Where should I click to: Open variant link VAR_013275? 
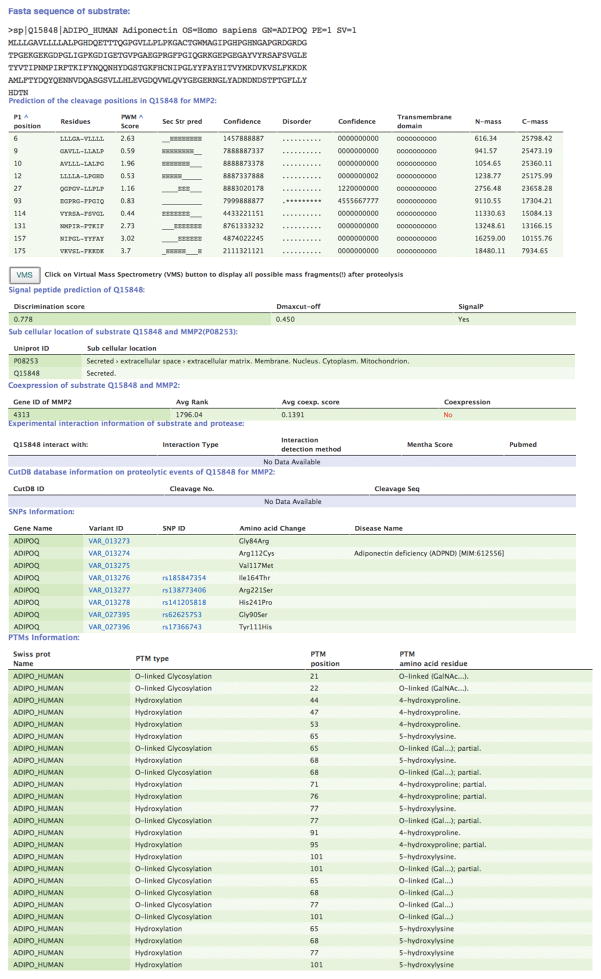(x=109, y=566)
